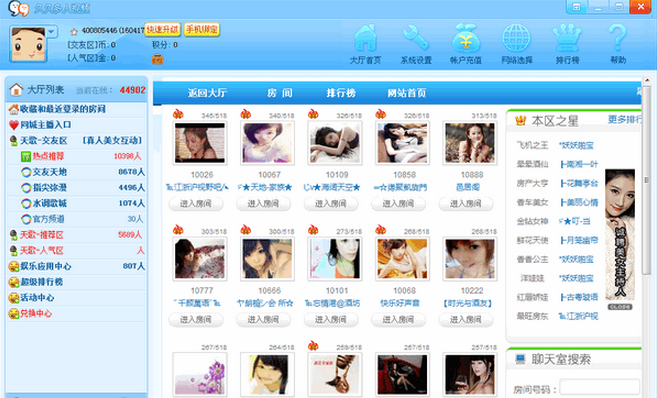The image size is (657, 398).
Task: Open 排行榜 crown icon in header
Action: pyautogui.click(x=567, y=39)
